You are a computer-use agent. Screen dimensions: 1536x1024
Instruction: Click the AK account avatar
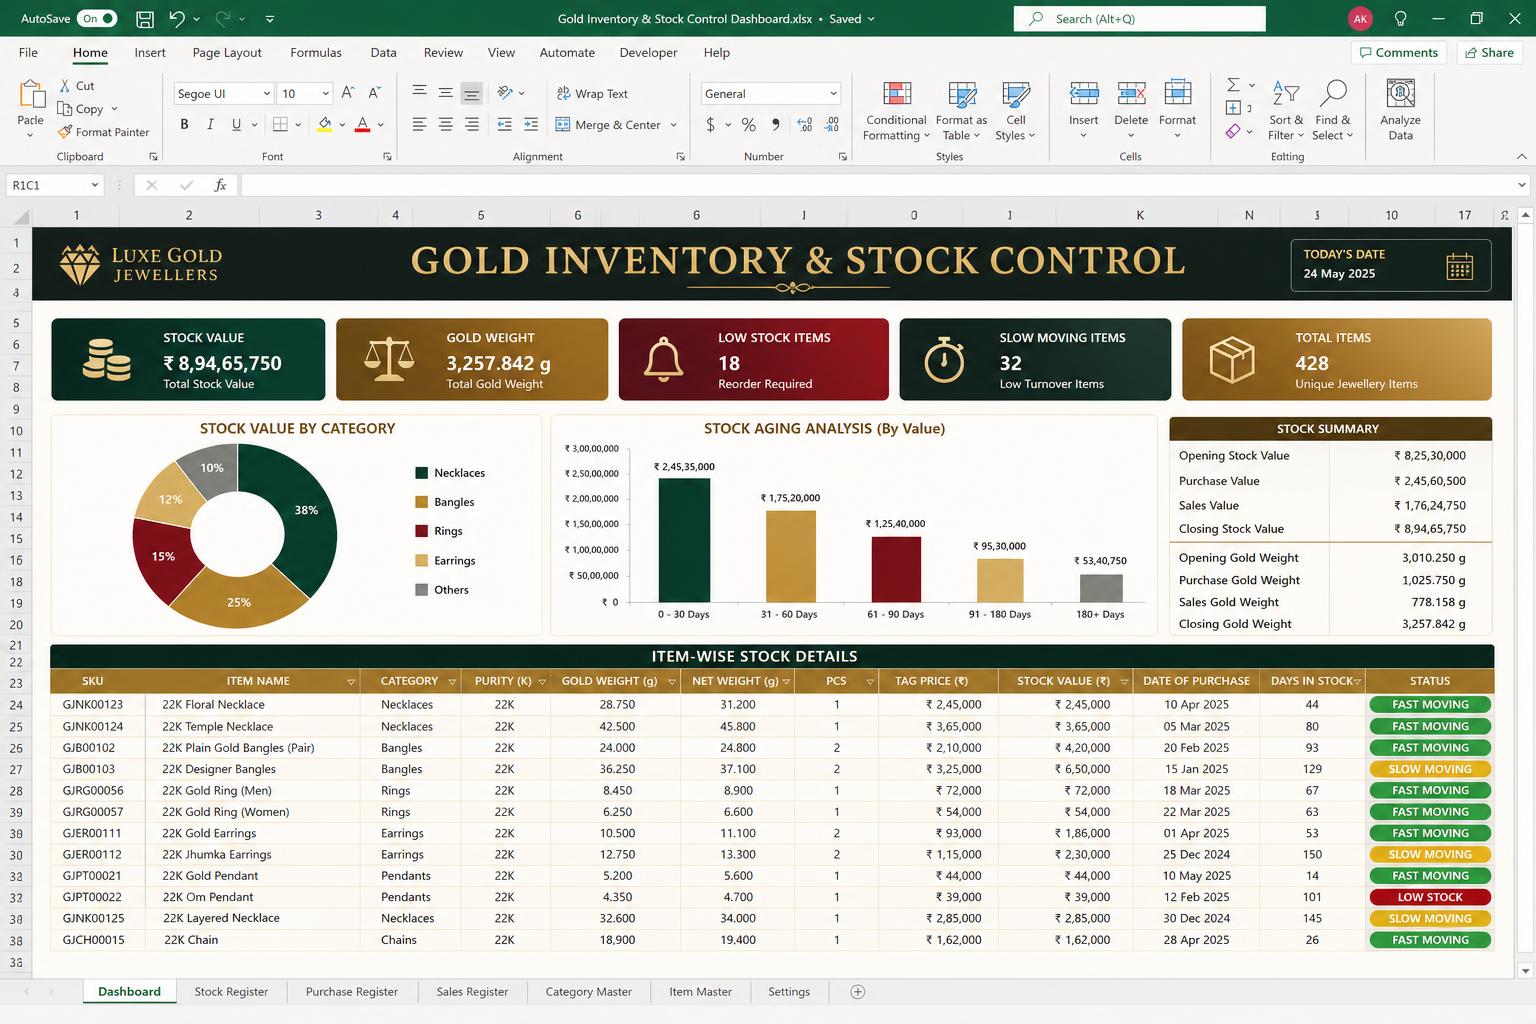1360,19
